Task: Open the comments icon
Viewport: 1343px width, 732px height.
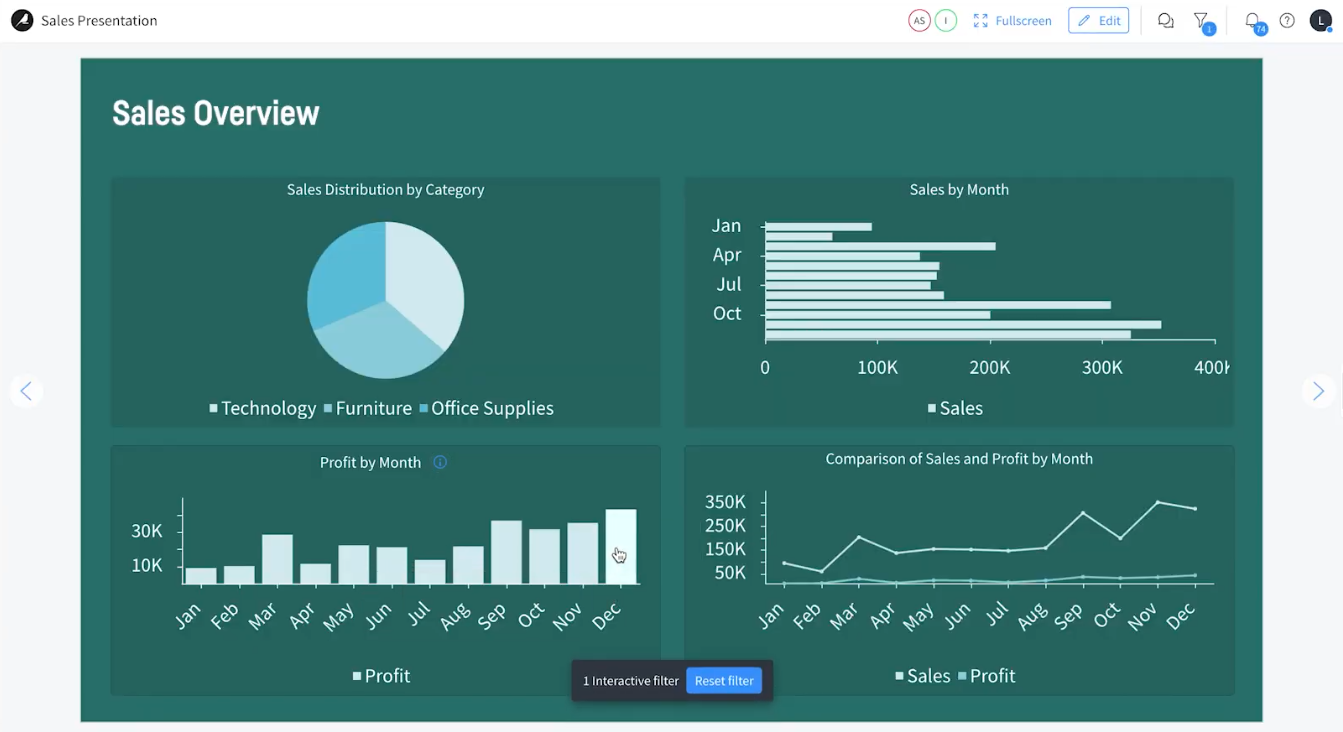Action: pyautogui.click(x=1165, y=21)
